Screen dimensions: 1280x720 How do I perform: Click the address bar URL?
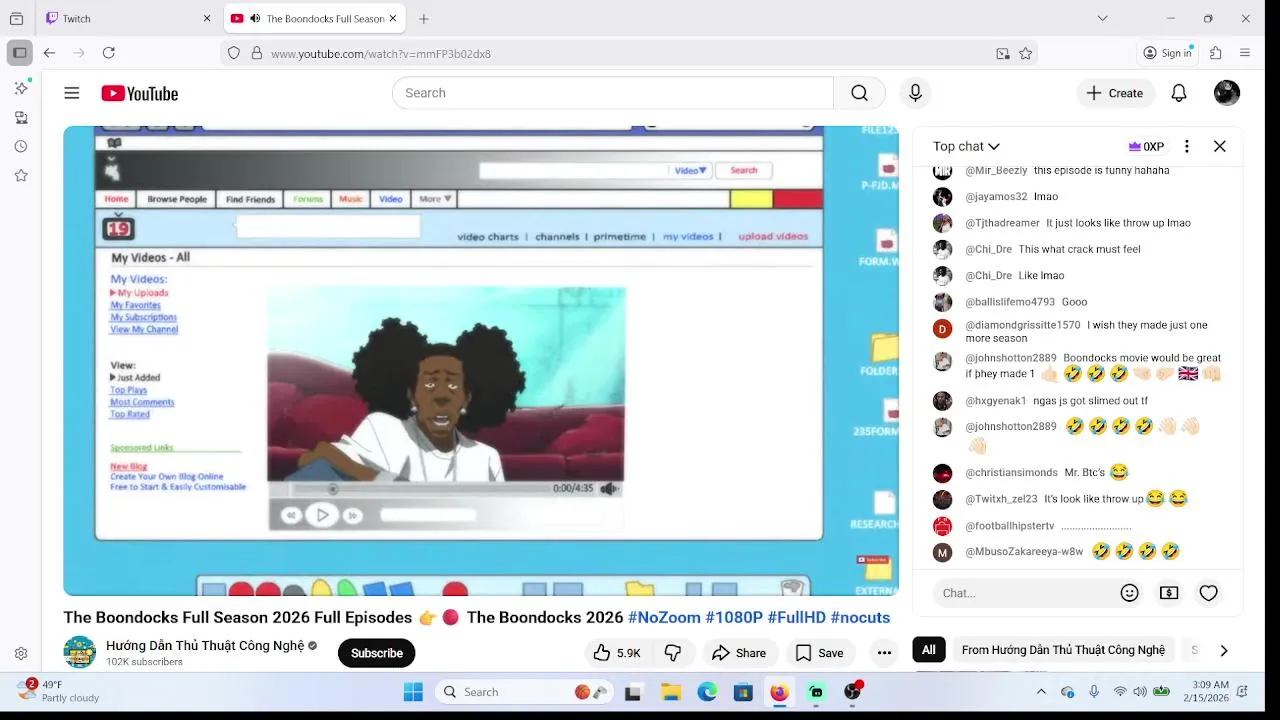(380, 54)
